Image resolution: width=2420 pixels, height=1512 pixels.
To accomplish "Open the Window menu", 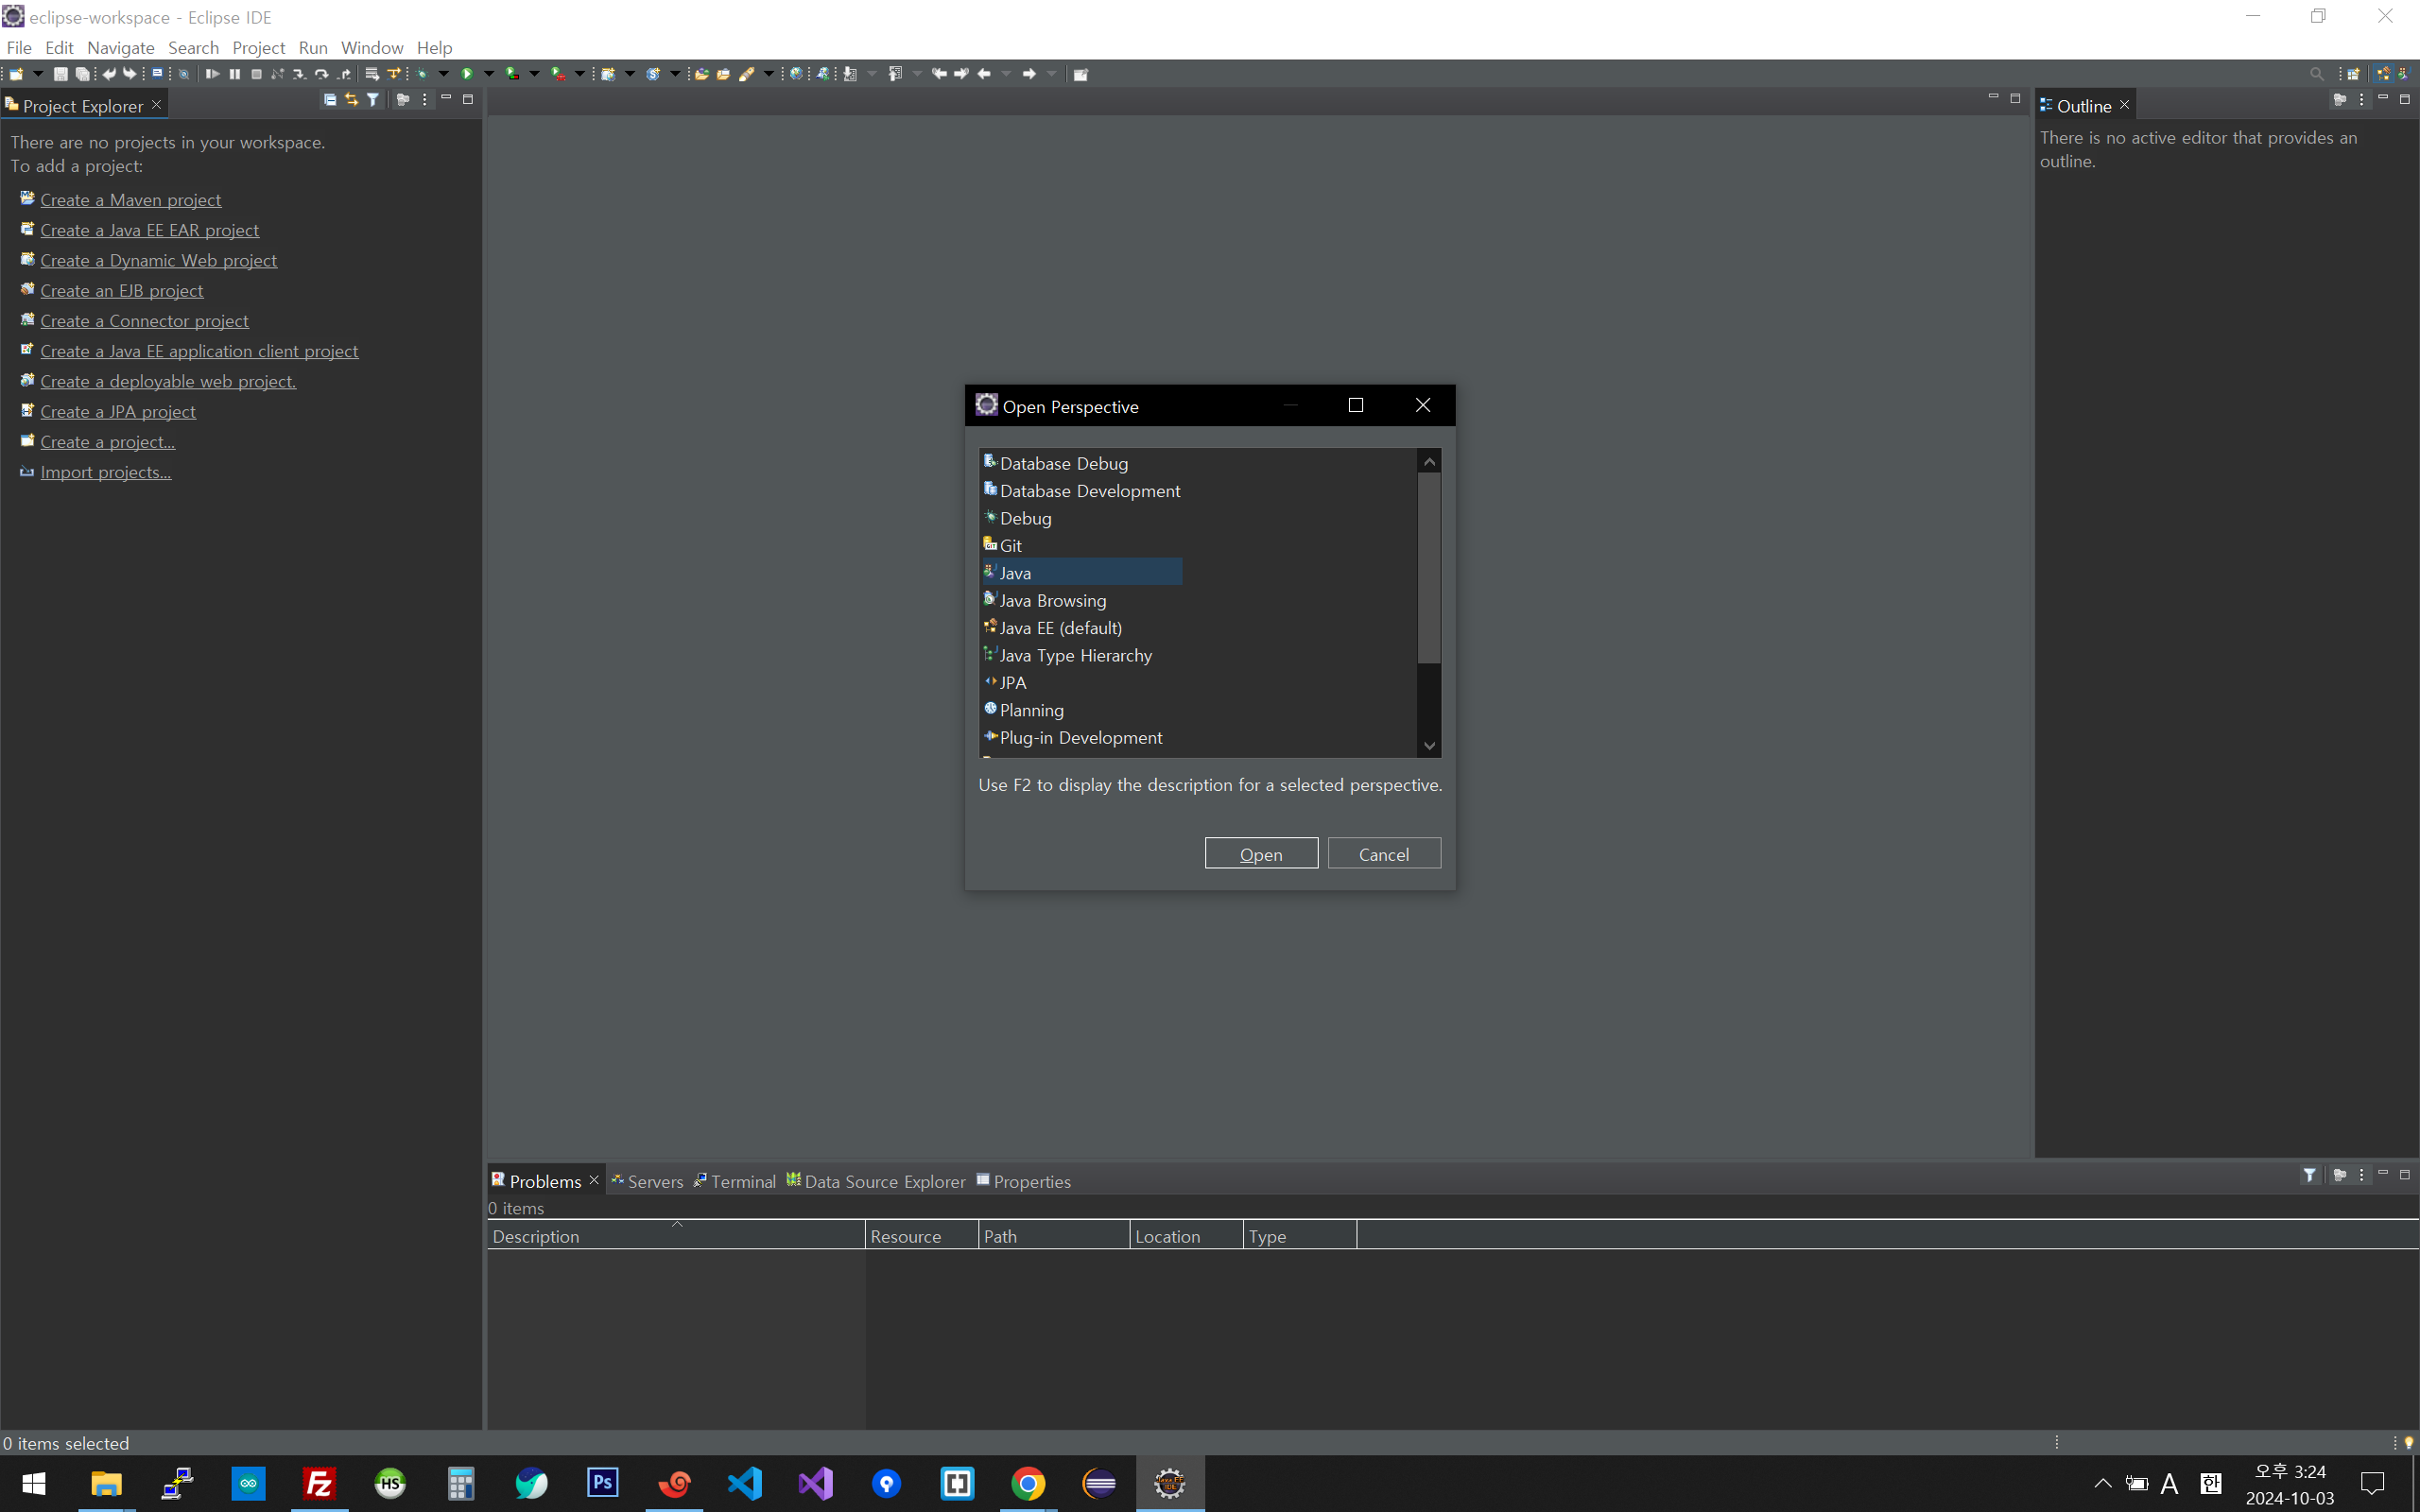I will [x=371, y=48].
